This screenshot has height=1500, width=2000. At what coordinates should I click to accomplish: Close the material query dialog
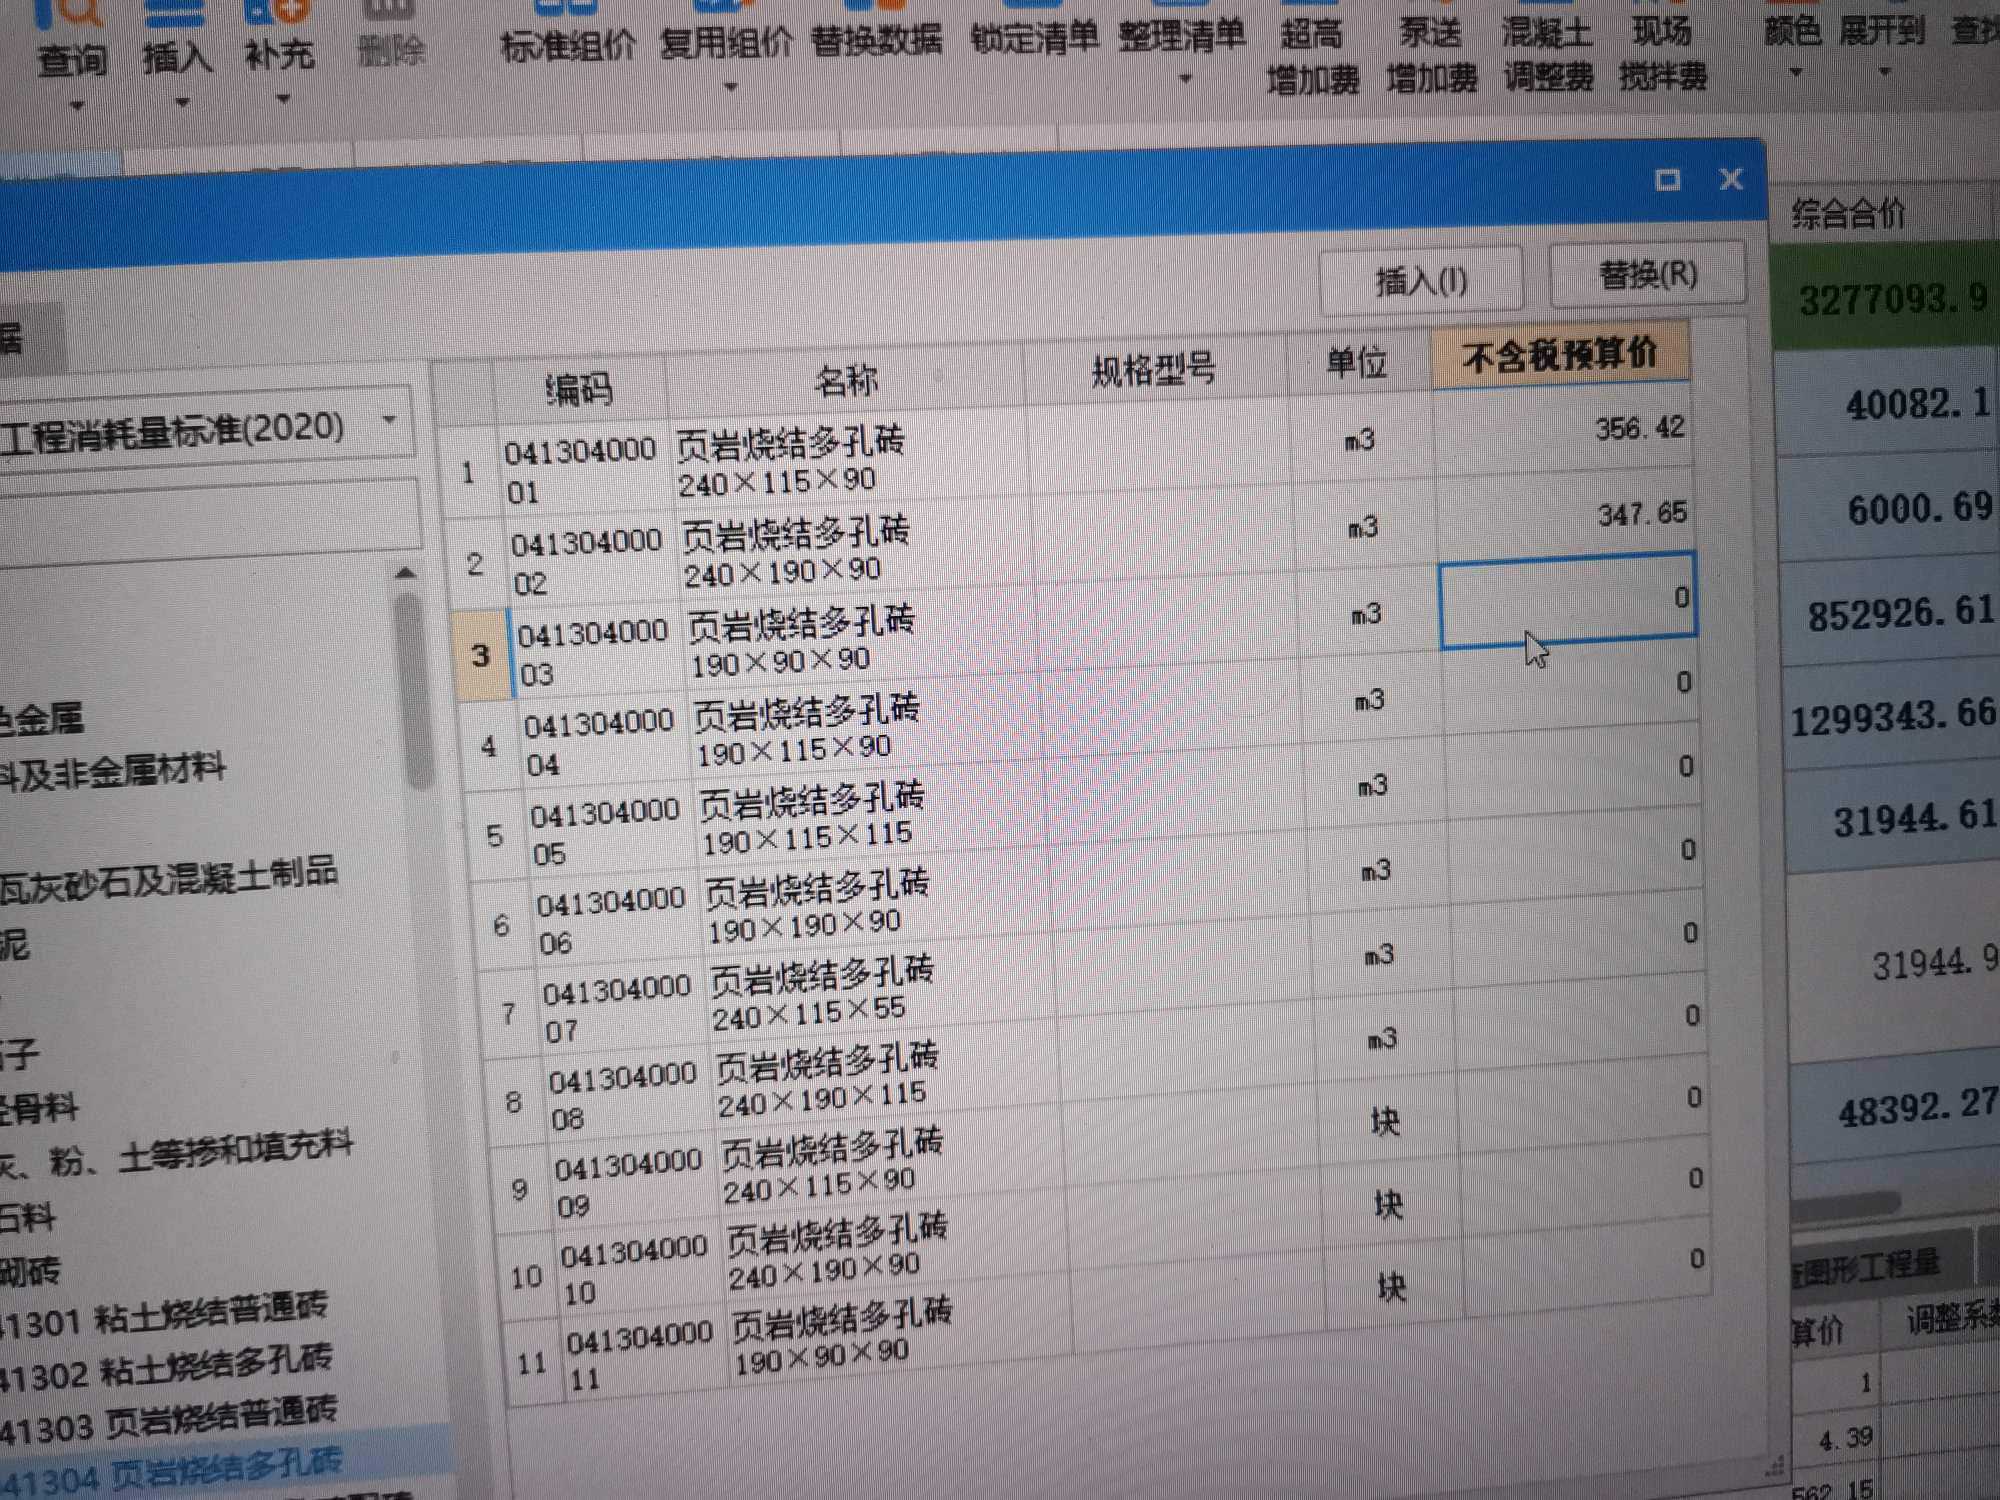tap(1731, 179)
